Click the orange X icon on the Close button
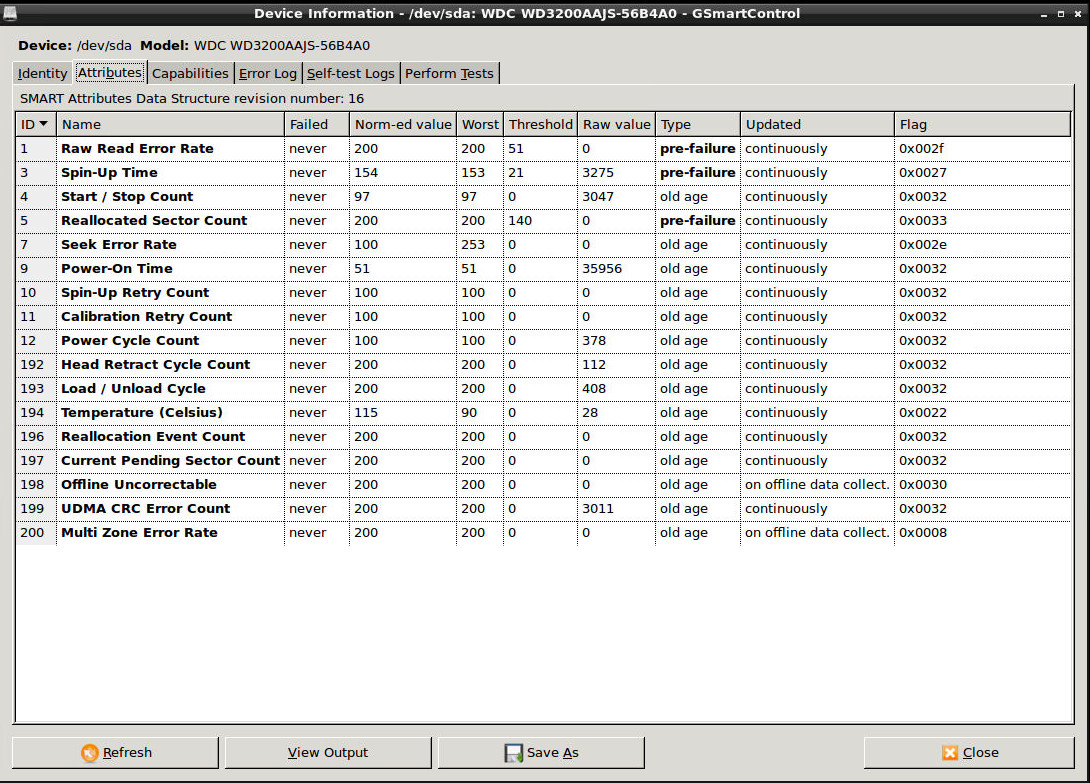1090x783 pixels. pos(950,753)
